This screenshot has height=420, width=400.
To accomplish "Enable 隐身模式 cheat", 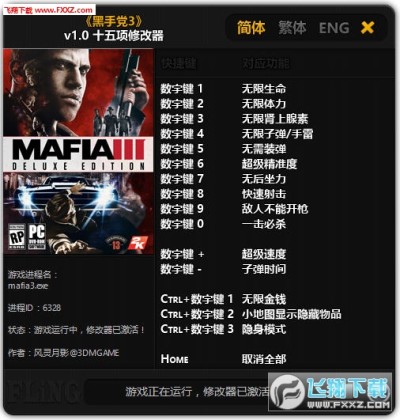I will pyautogui.click(x=264, y=329).
